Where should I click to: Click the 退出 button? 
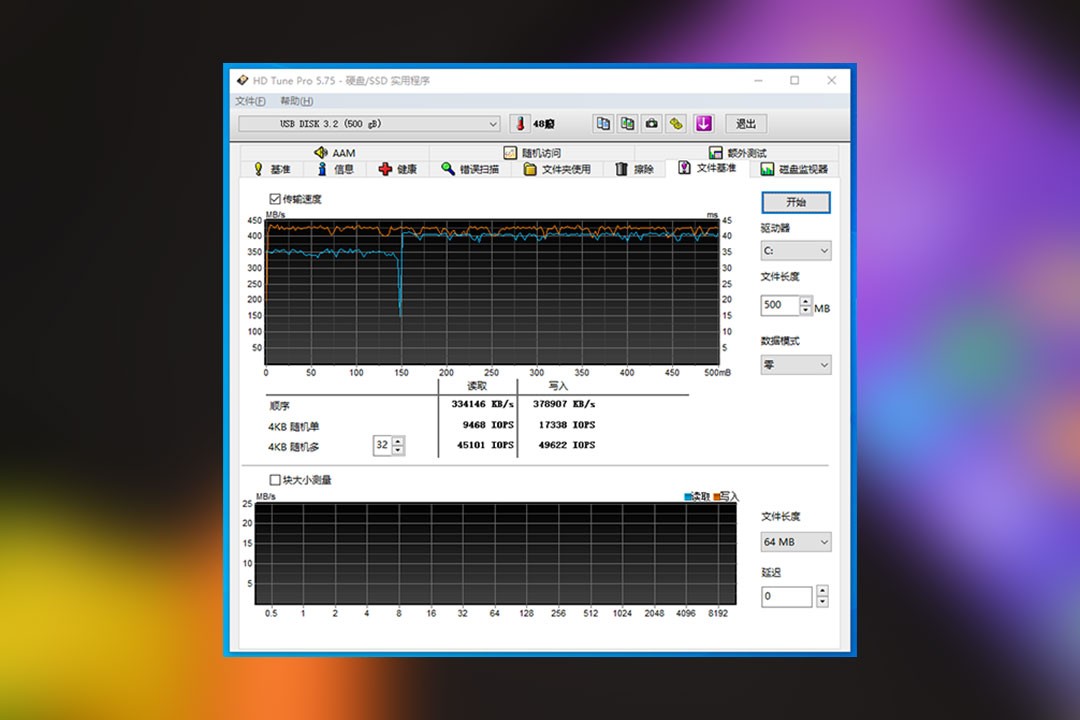(746, 124)
